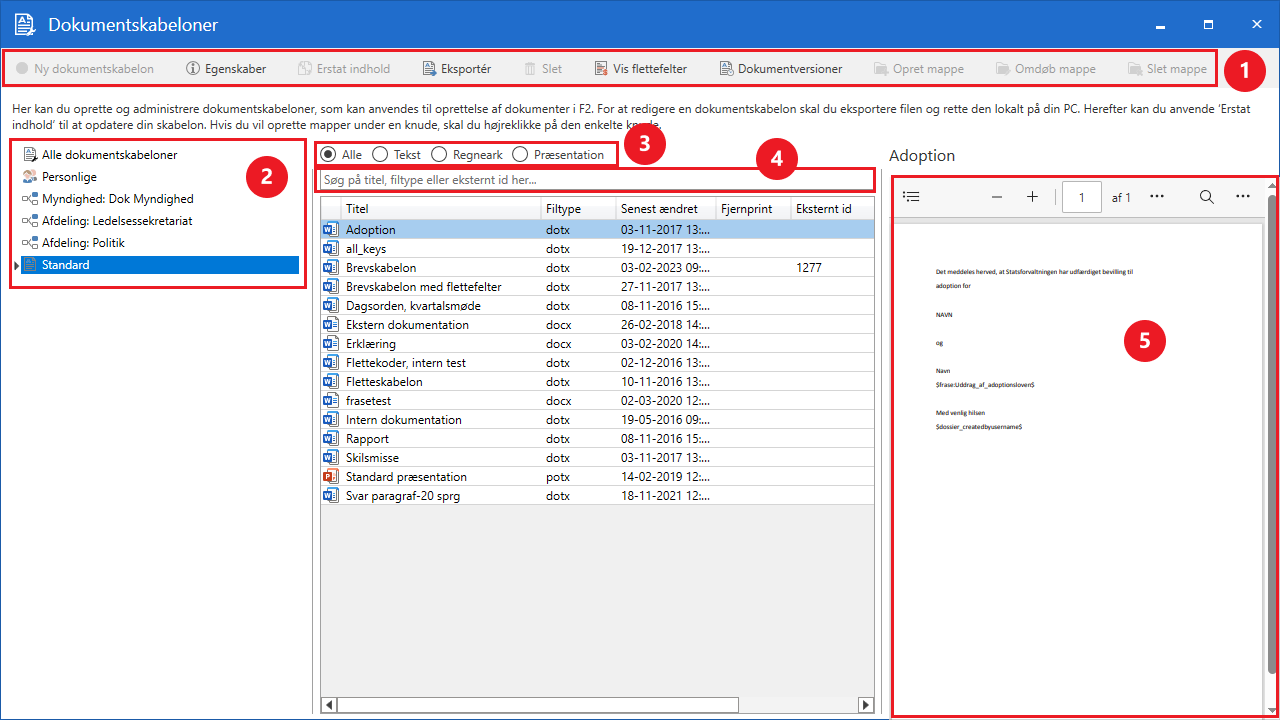Screen dimensions: 1280x720
Task: Choose the Præsentation radio button
Action: tap(520, 155)
